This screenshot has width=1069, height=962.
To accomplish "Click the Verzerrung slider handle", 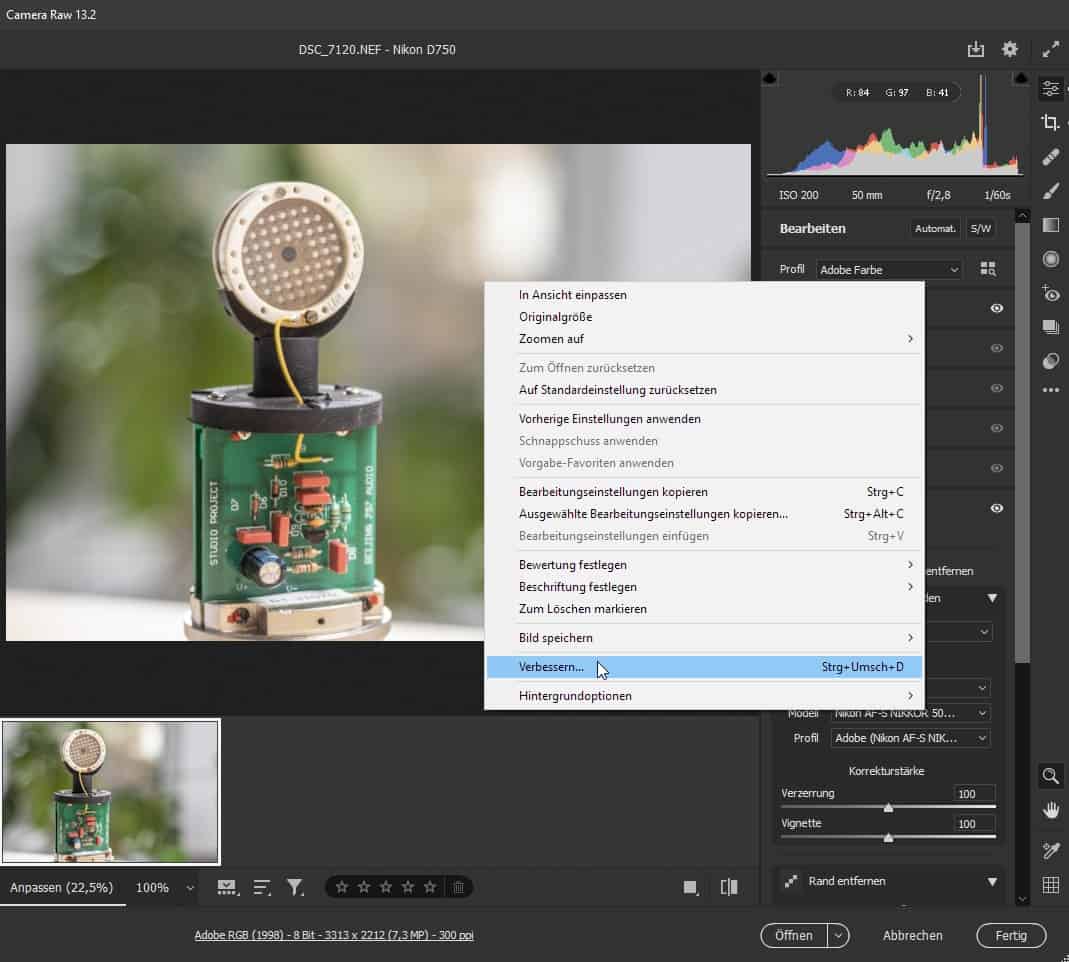I will coord(888,807).
